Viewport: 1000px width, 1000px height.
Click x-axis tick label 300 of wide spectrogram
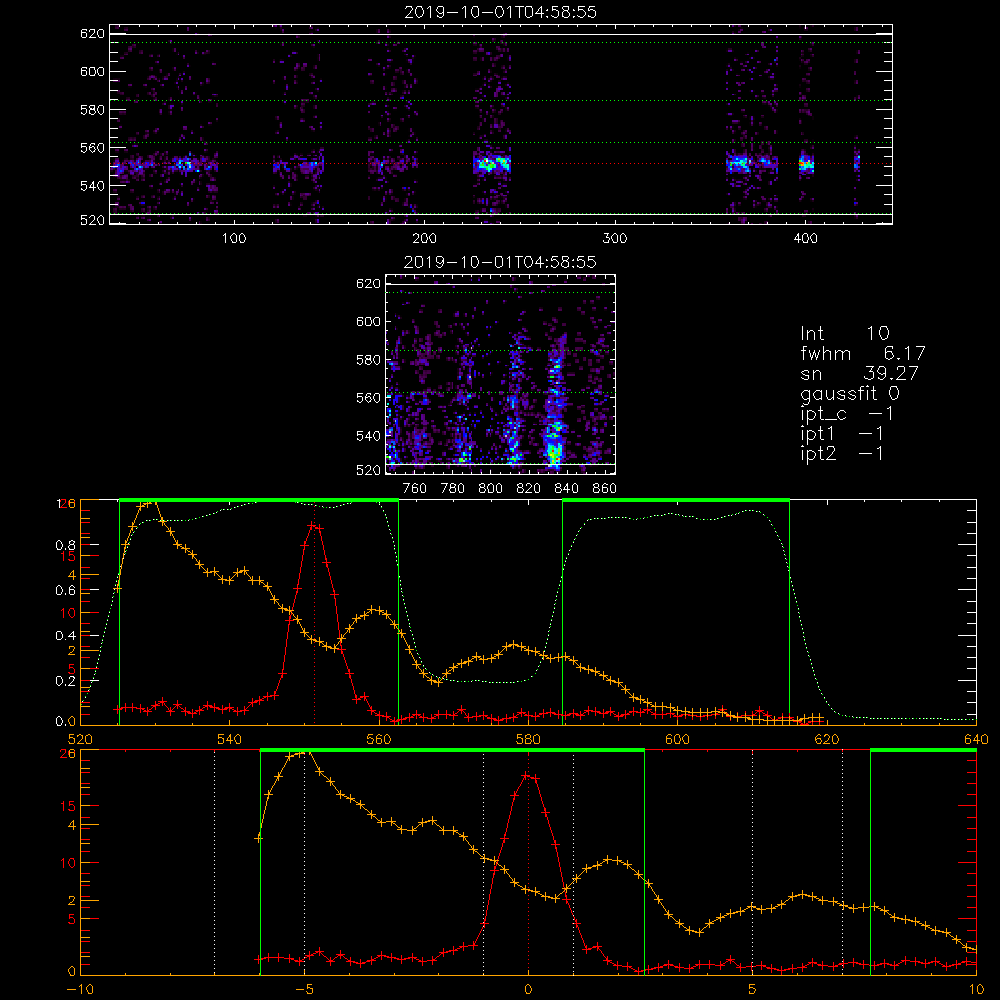pos(615,239)
